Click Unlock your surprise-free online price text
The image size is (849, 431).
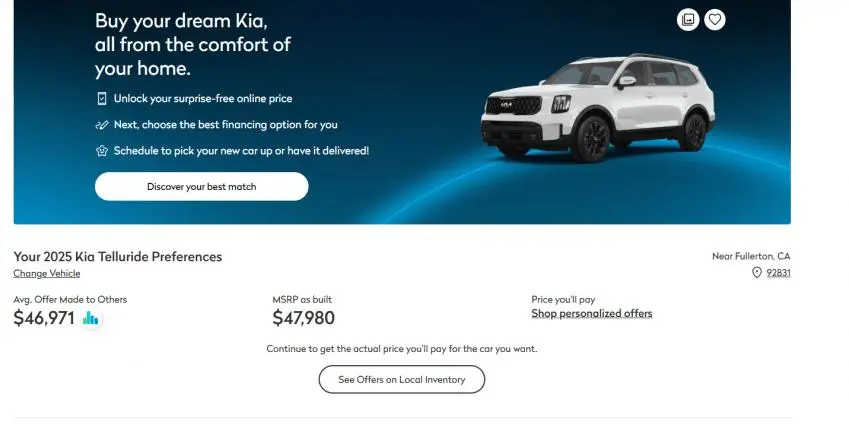point(203,99)
